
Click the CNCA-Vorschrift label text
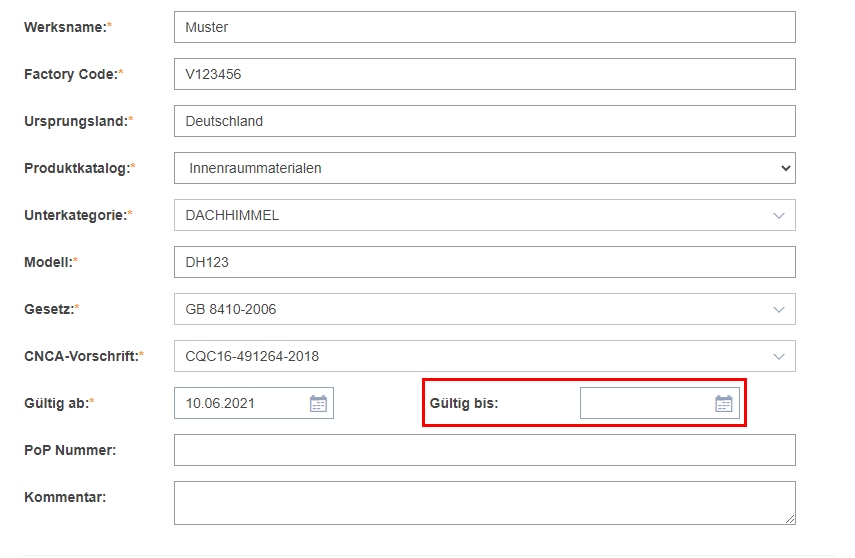(x=81, y=356)
